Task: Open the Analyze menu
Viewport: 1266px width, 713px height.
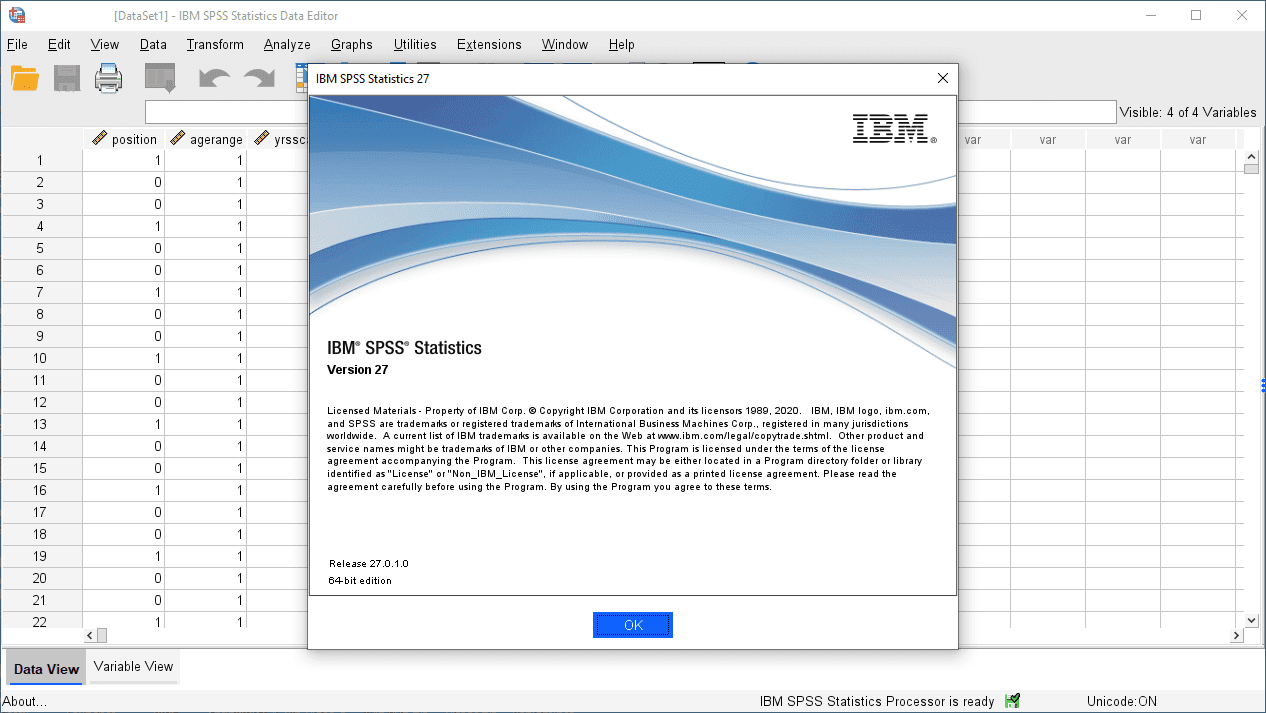Action: click(287, 44)
